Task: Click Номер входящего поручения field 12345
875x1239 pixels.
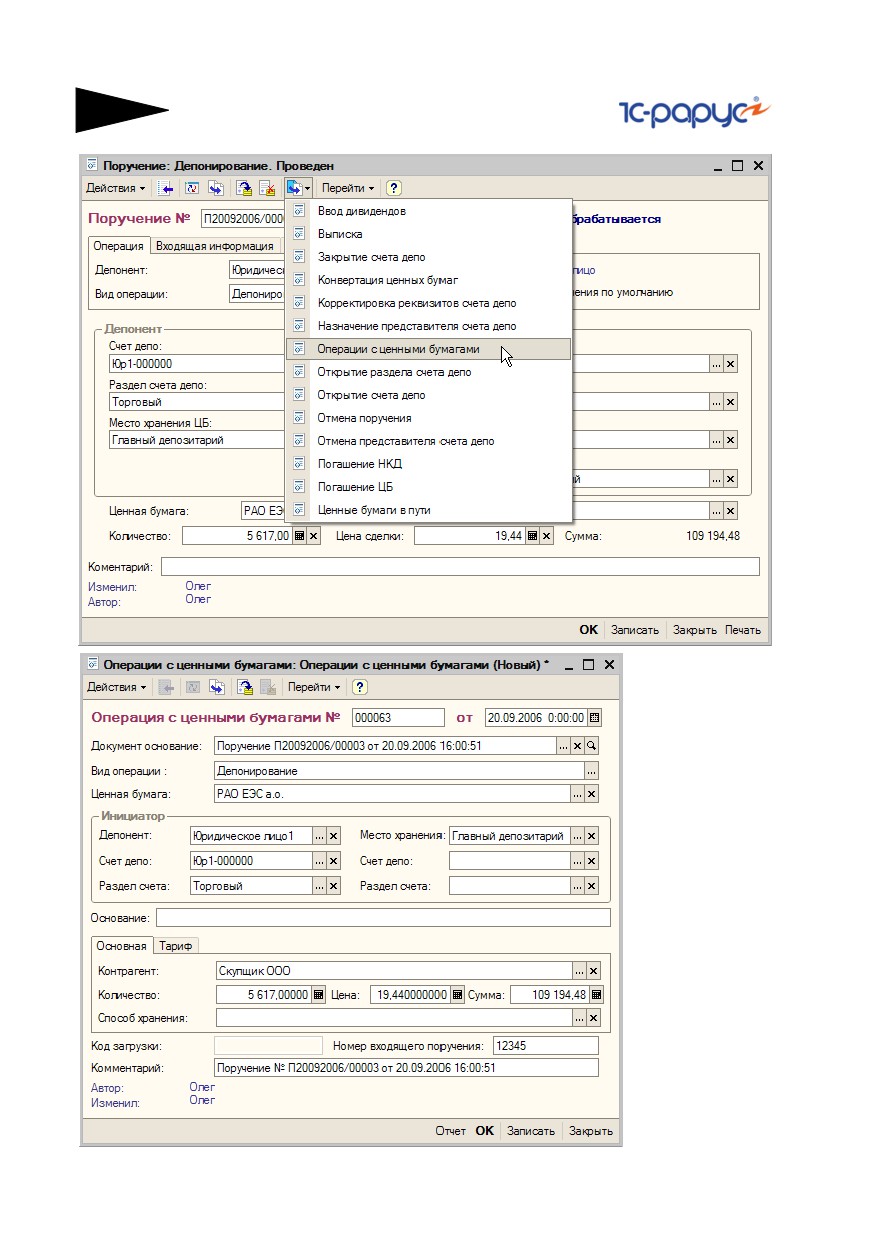Action: [x=544, y=1046]
